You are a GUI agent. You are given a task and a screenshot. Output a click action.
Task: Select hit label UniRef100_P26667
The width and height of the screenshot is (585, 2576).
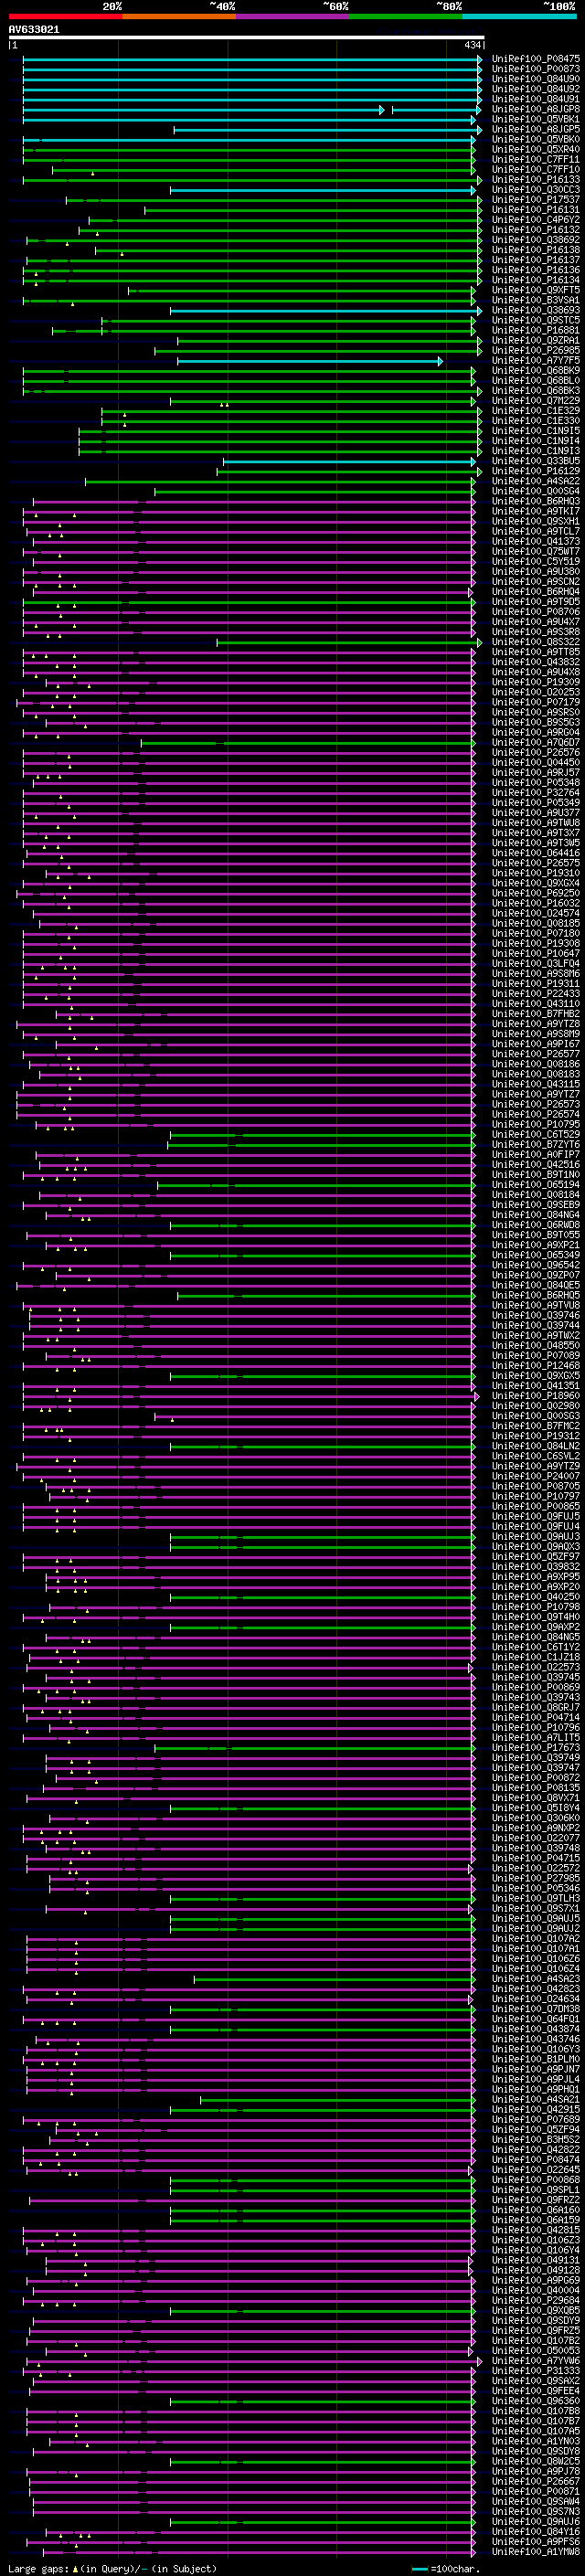pyautogui.click(x=535, y=2482)
